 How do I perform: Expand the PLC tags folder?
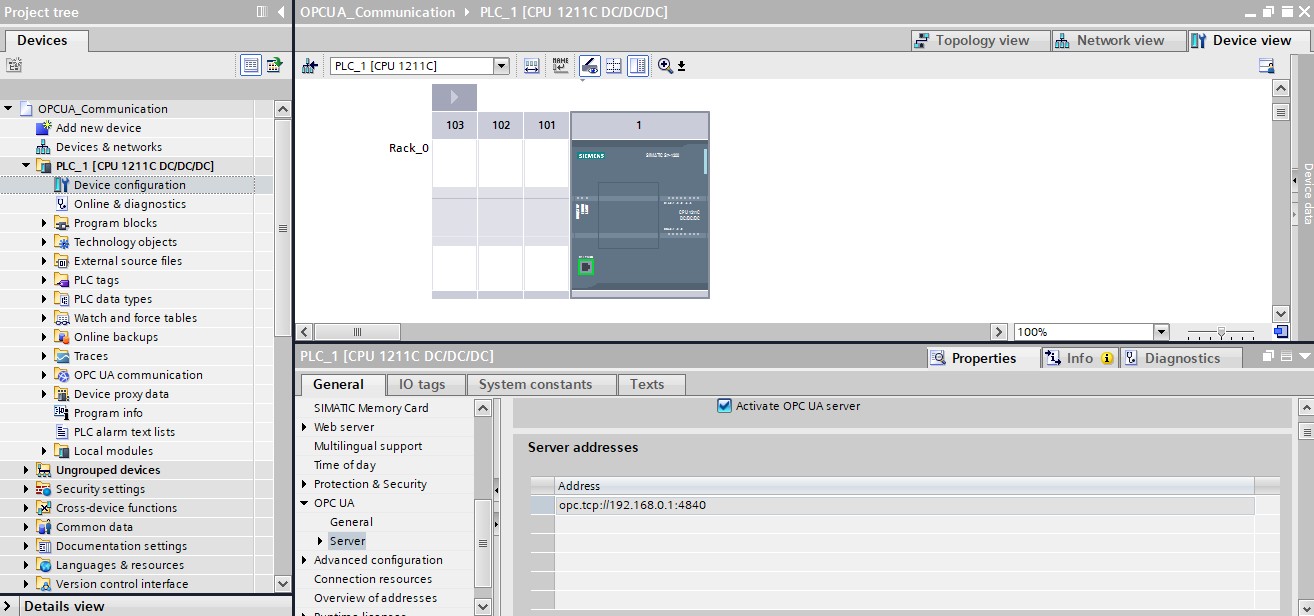click(x=44, y=280)
